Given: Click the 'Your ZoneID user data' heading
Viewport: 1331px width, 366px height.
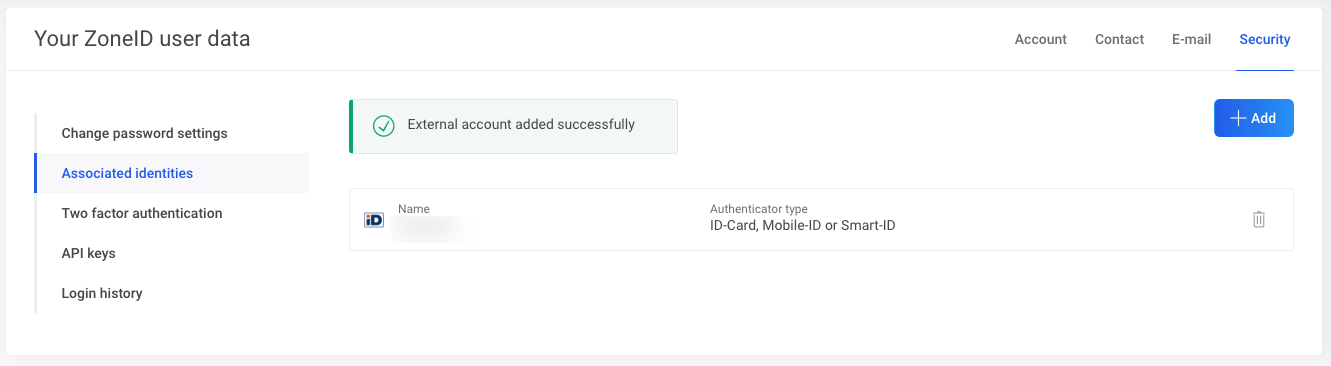Looking at the screenshot, I should tap(142, 39).
